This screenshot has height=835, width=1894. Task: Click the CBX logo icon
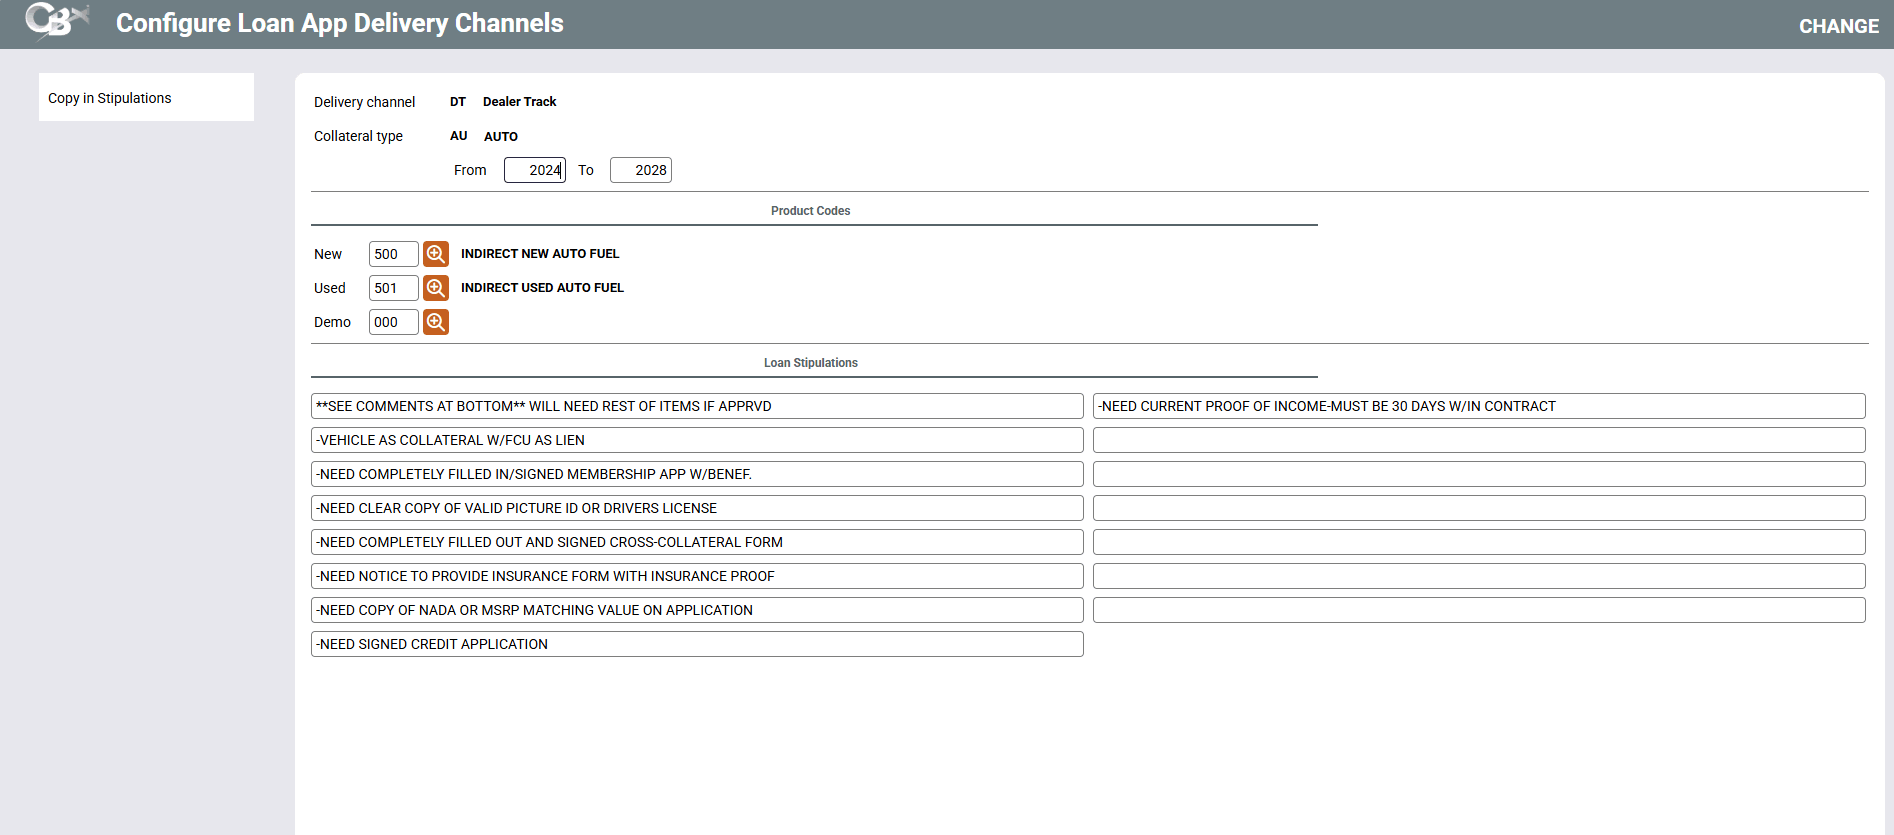(56, 21)
